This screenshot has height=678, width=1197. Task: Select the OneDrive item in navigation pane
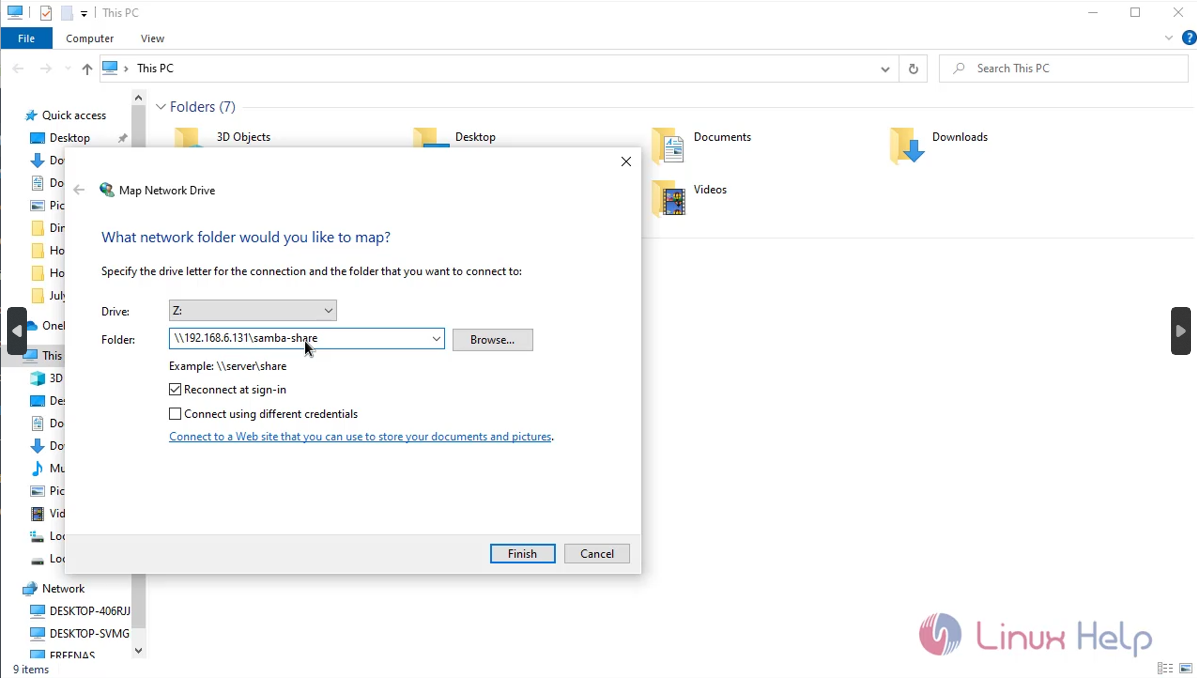coord(46,325)
